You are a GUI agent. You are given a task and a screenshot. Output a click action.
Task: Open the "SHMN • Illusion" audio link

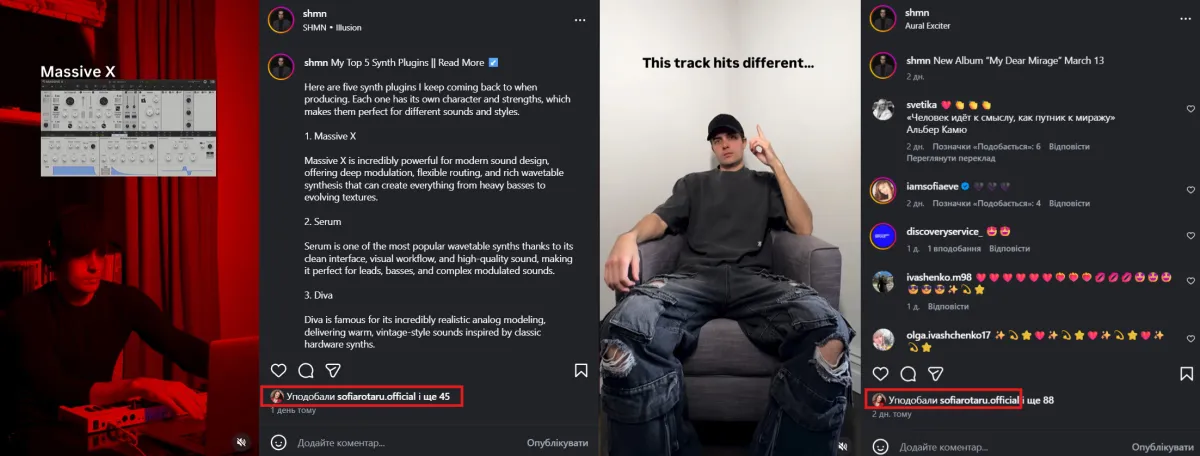[332, 28]
